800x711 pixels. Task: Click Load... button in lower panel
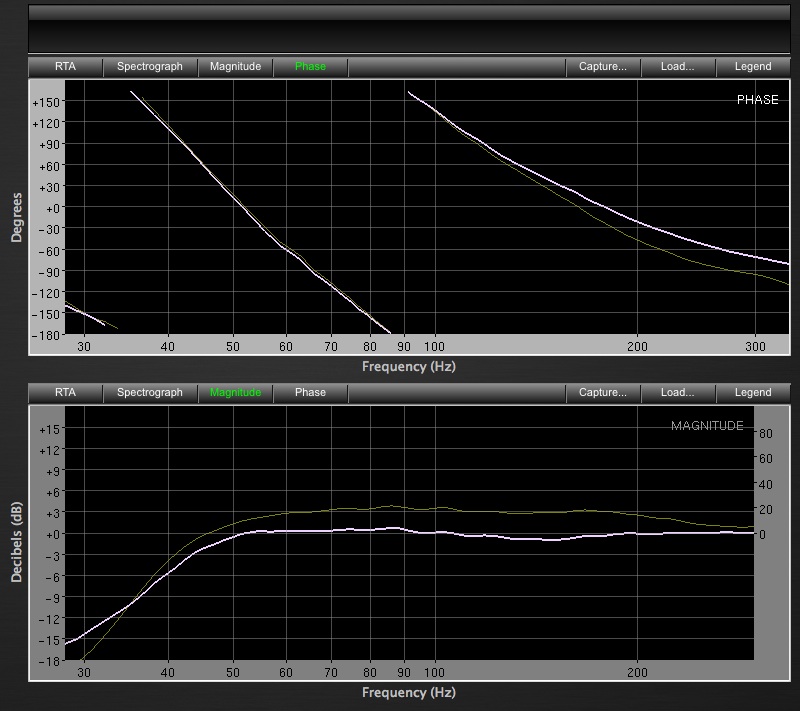tap(678, 393)
